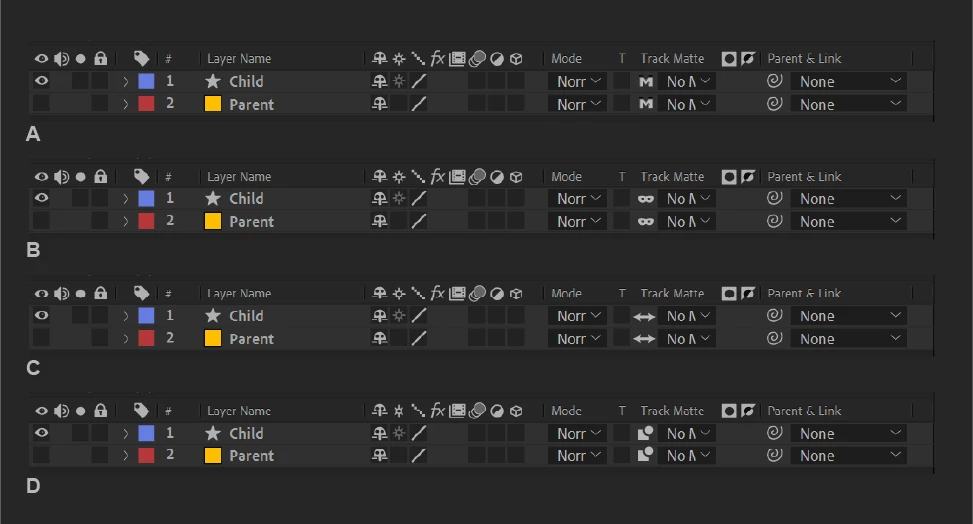973x524 pixels.
Task: Expand the Parent layer properties in panel D
Action: [x=125, y=456]
